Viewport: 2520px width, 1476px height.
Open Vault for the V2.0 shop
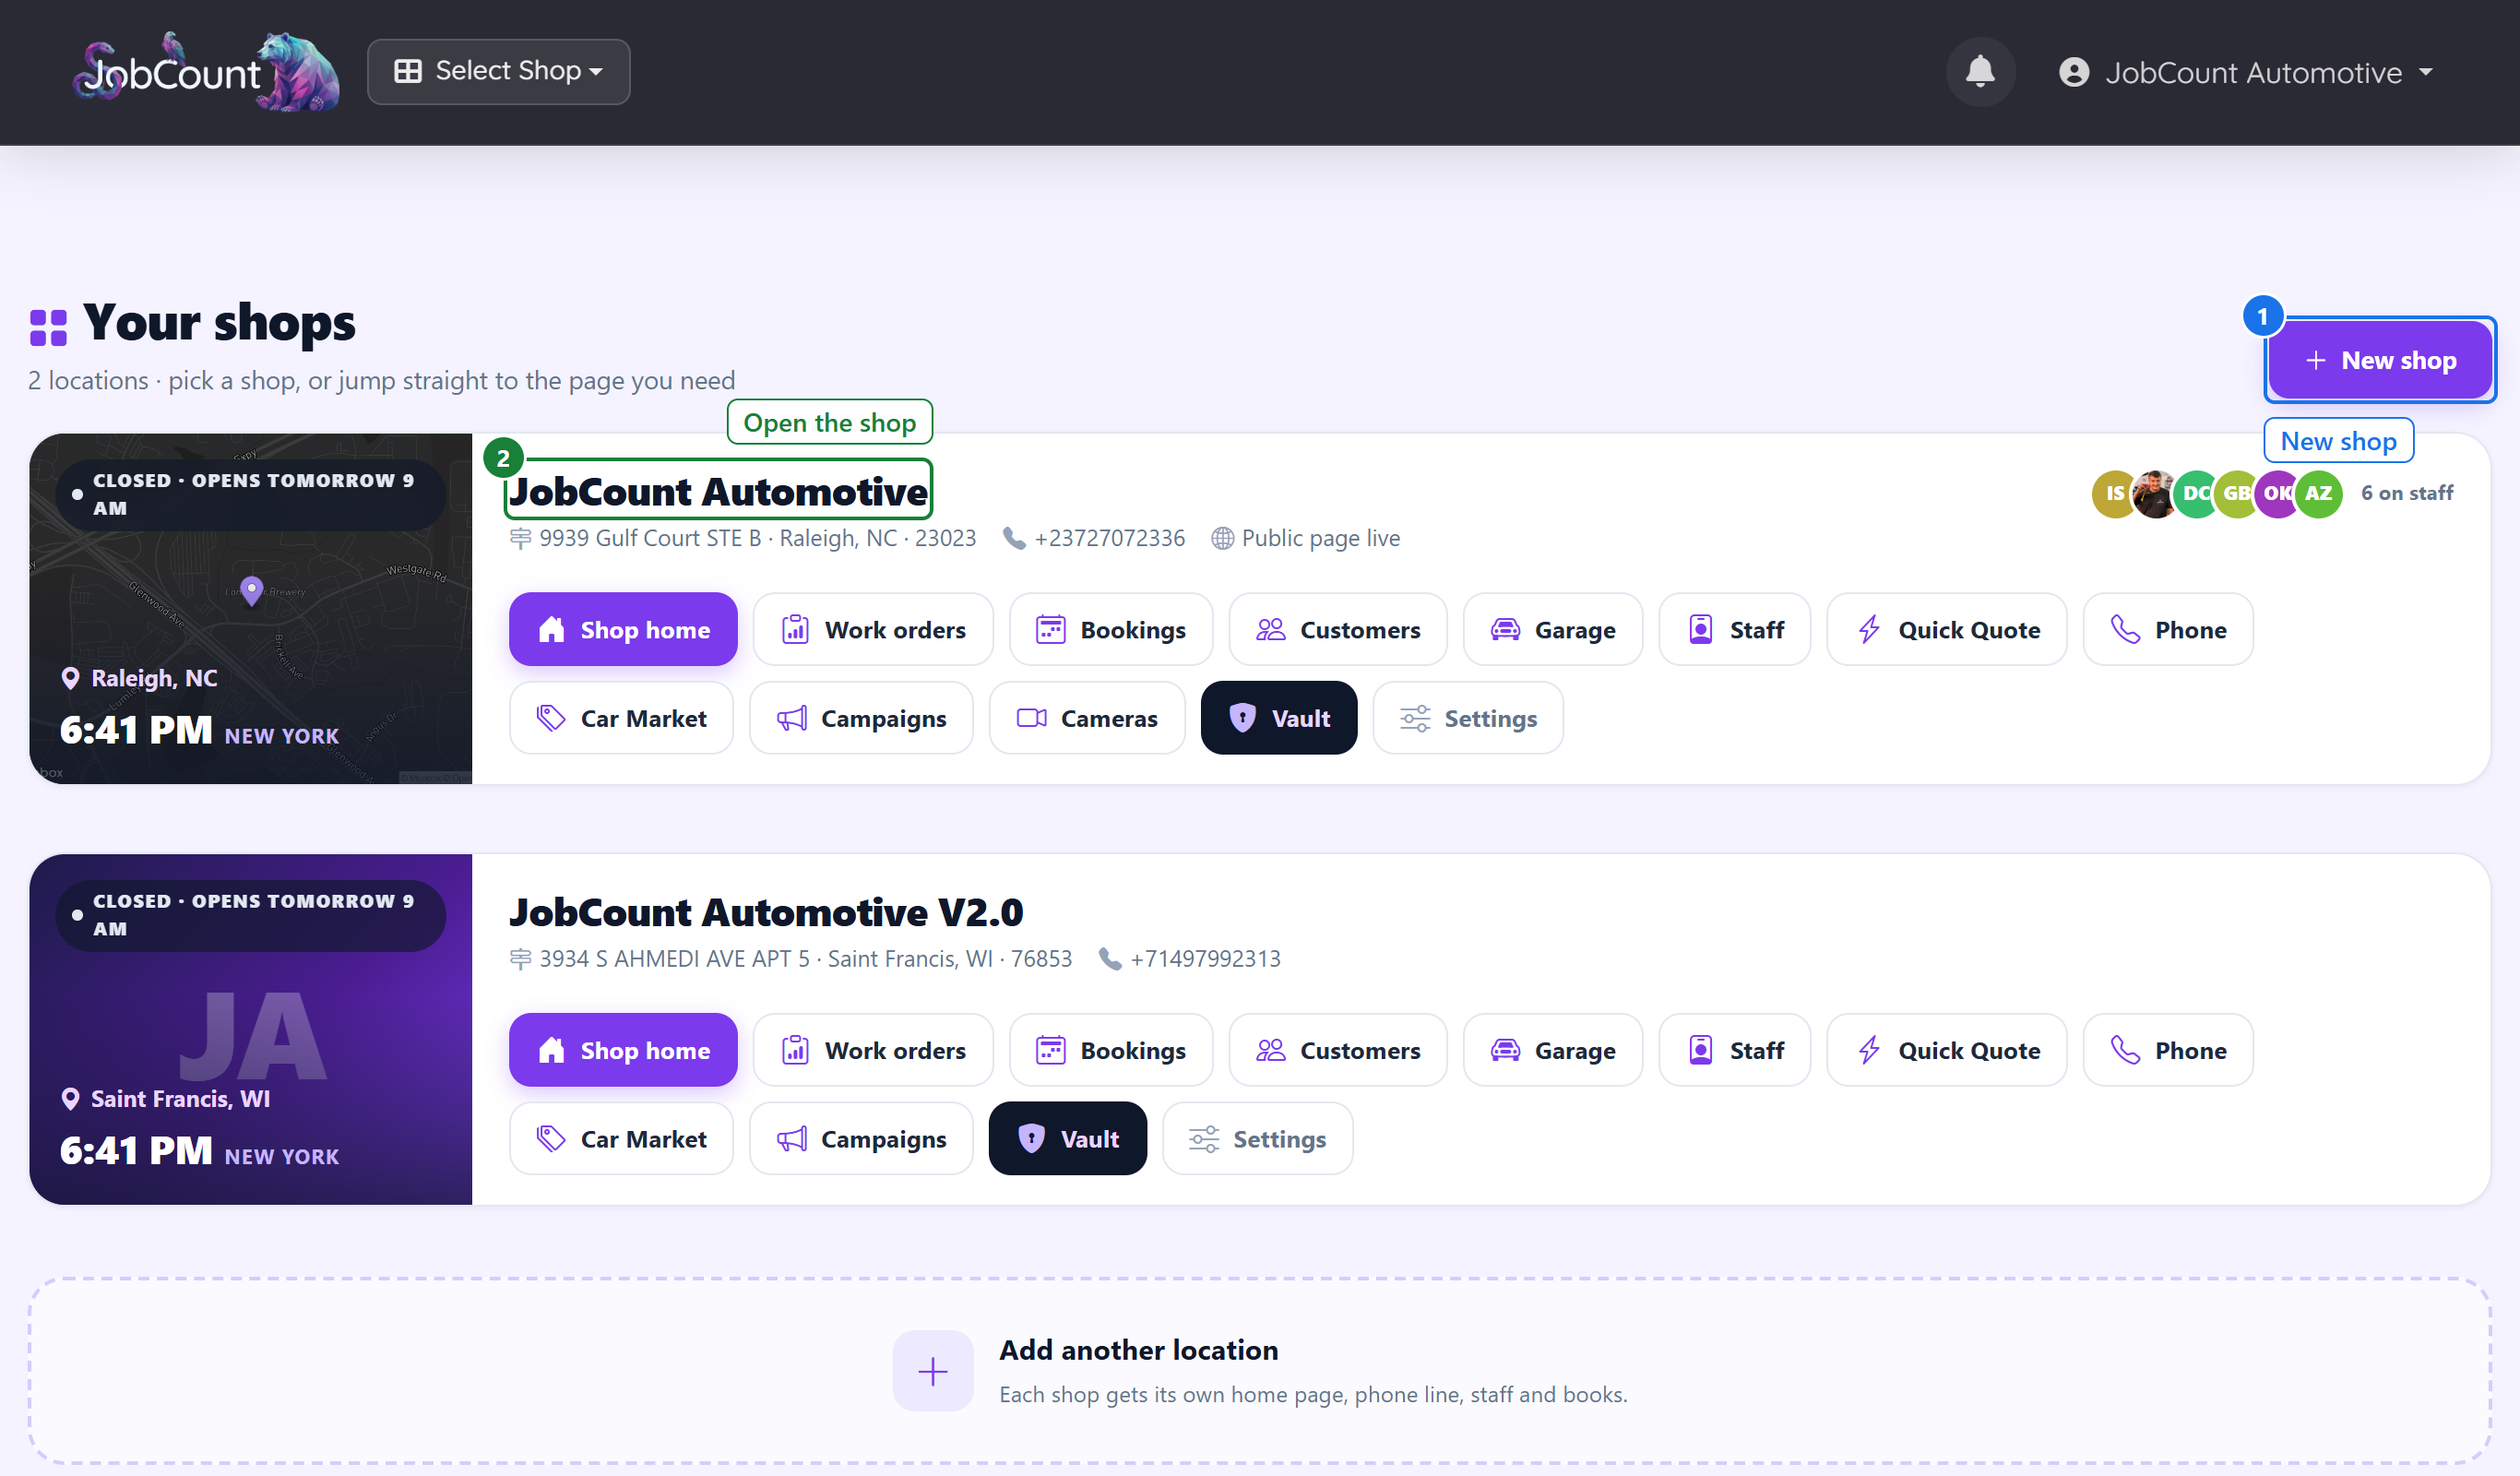[1068, 1138]
